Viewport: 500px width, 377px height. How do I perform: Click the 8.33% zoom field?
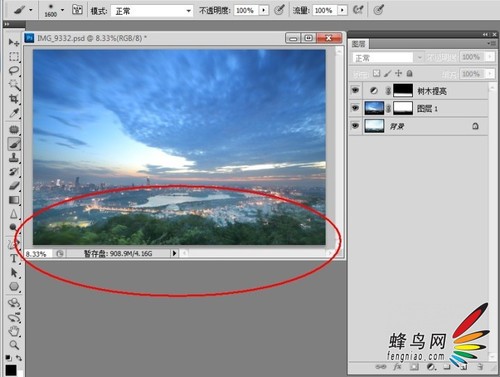click(x=37, y=254)
